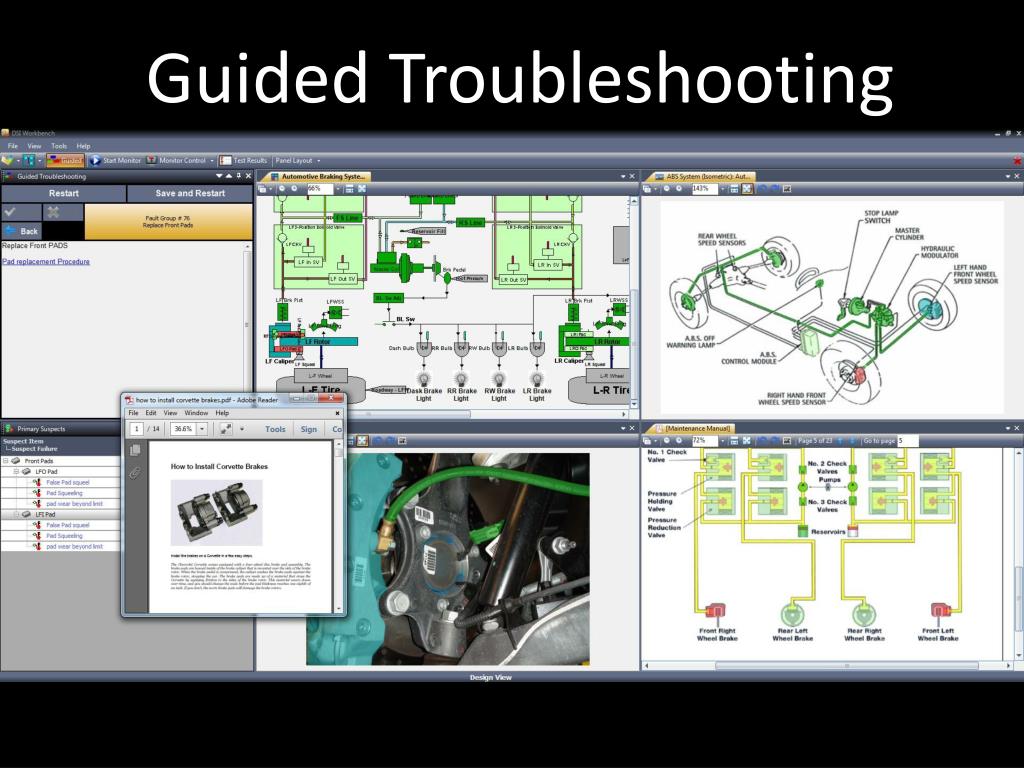The height and width of the screenshot is (768, 1024).
Task: Collapse the Front Pads tree node
Action: (6, 461)
